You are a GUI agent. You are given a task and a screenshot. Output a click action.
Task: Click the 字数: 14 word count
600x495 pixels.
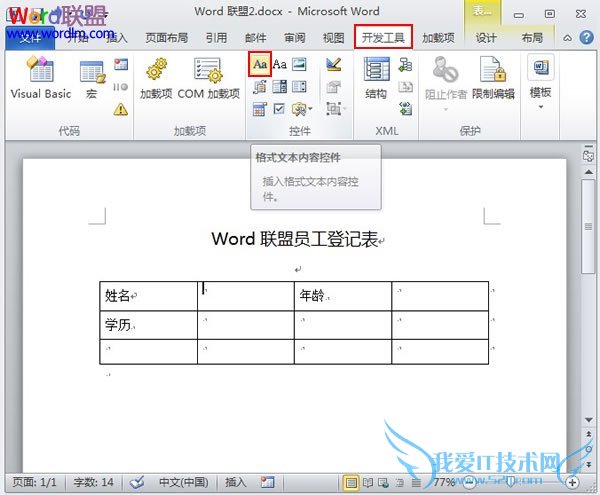click(93, 482)
